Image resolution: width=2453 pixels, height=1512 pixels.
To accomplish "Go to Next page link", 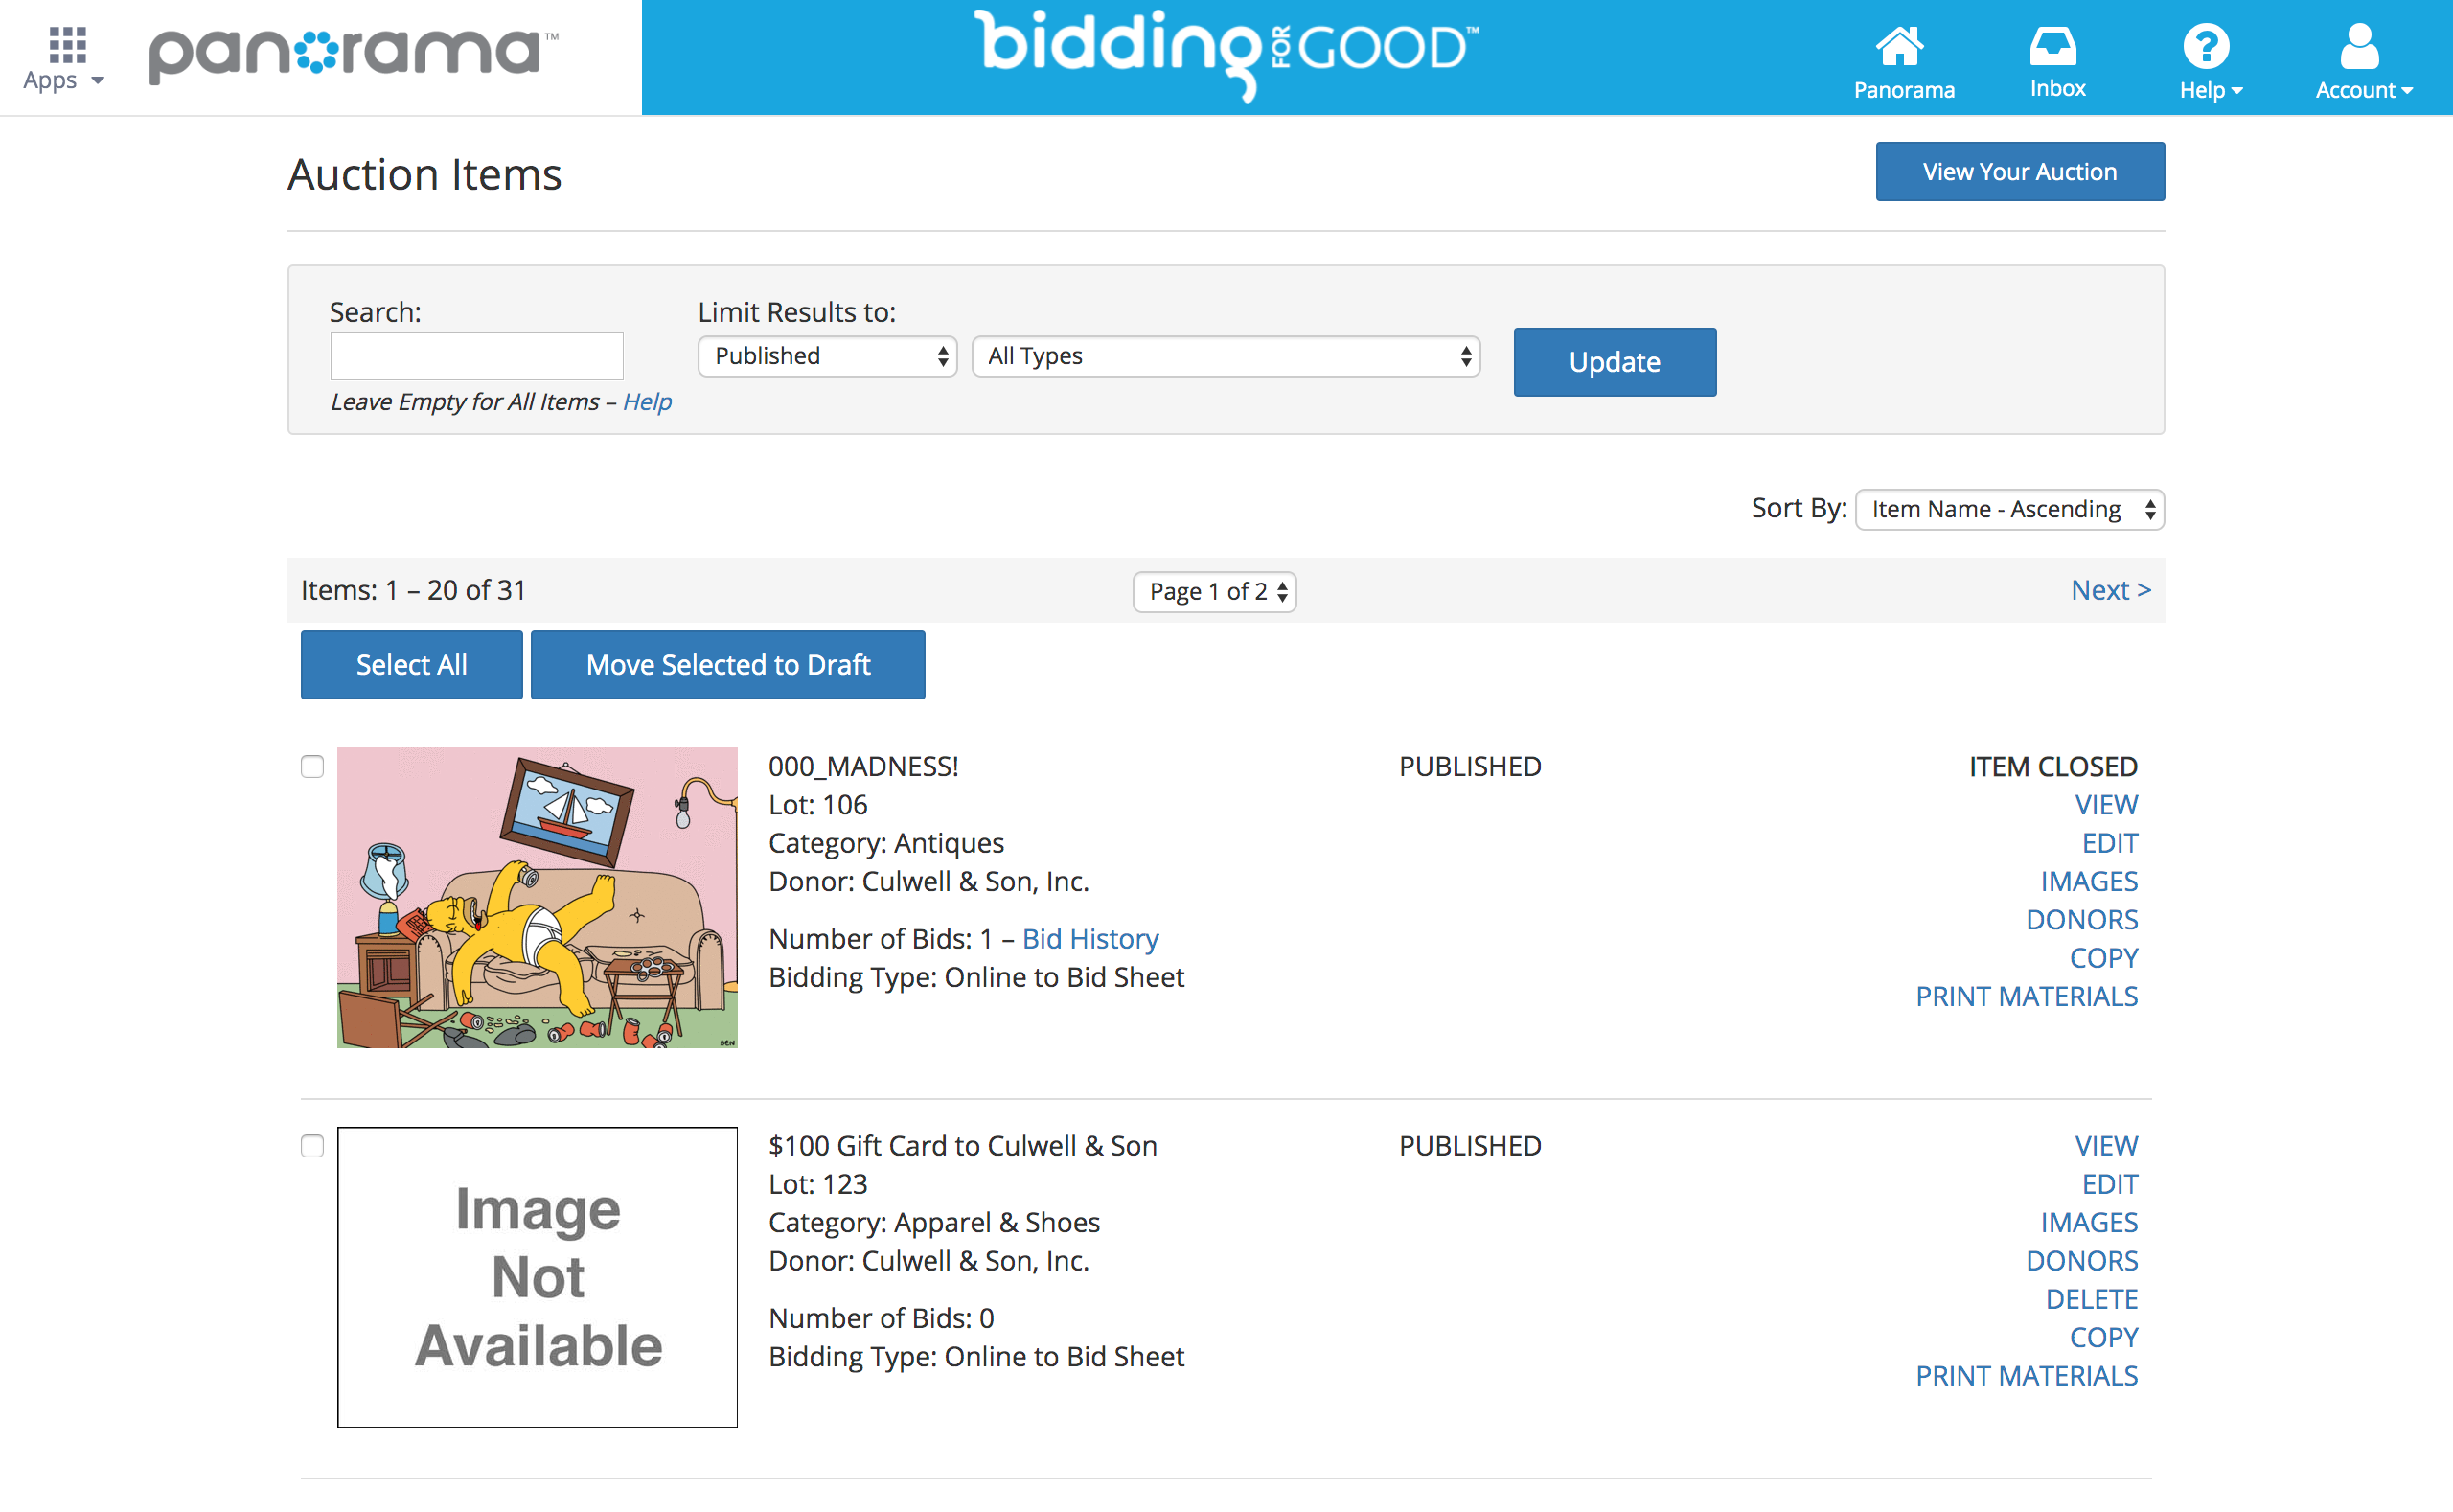I will click(2110, 590).
